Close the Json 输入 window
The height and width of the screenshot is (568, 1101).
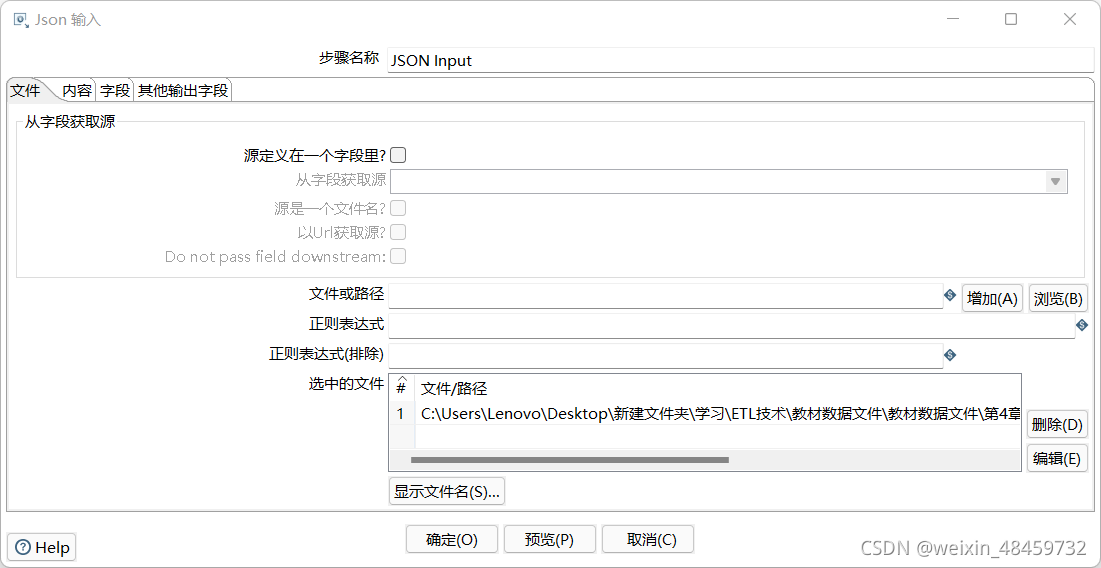[1069, 19]
